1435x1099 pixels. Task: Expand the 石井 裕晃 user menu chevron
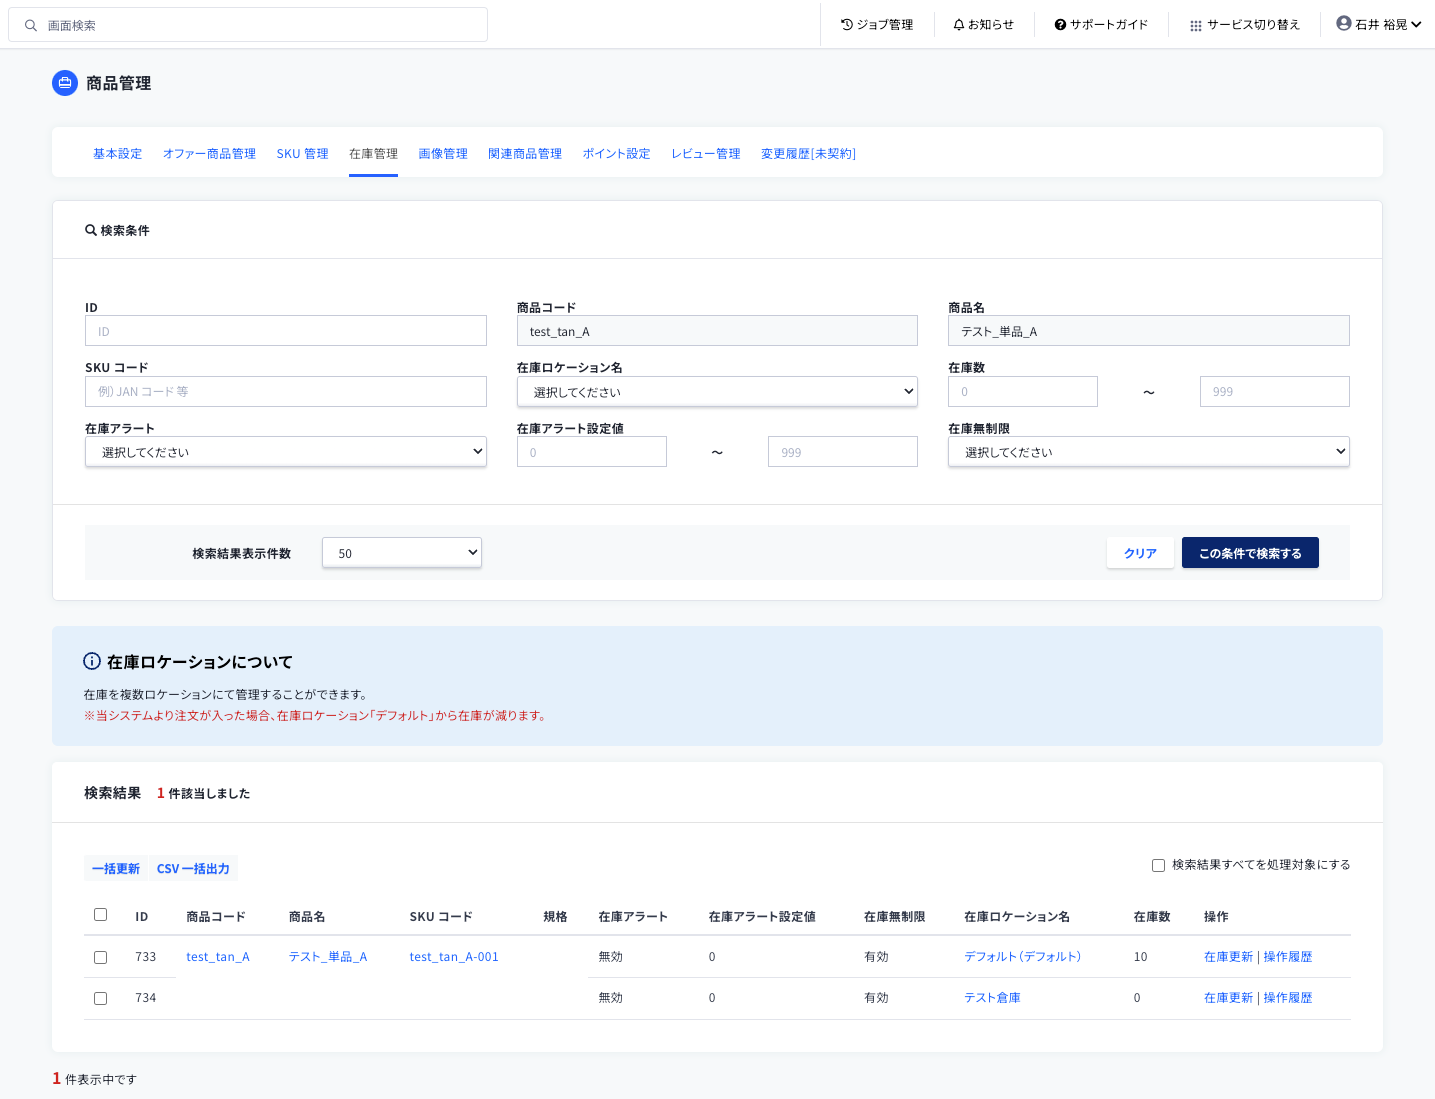point(1416,24)
